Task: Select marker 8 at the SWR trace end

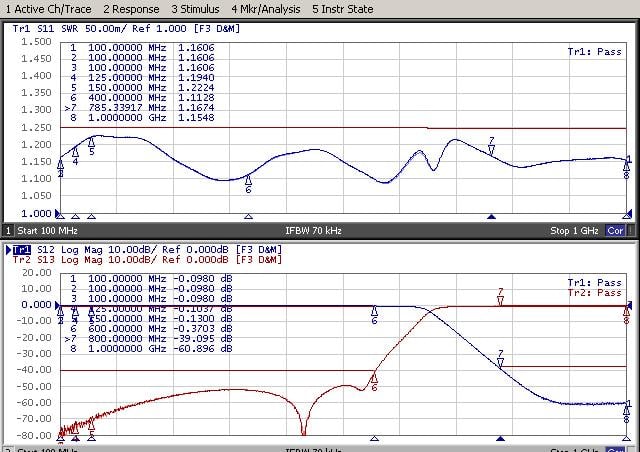Action: click(626, 169)
